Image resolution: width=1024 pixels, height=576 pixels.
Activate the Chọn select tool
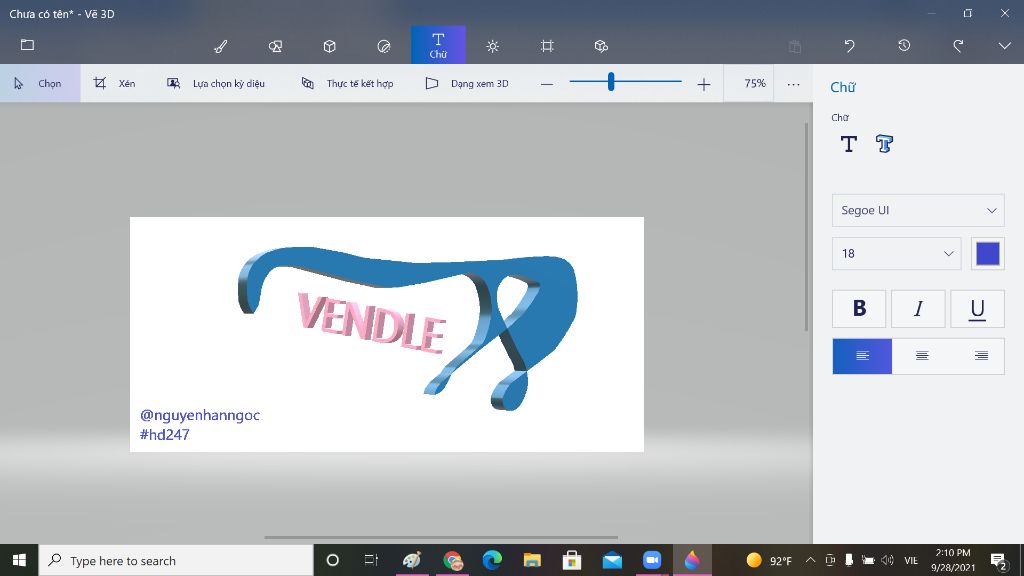(x=40, y=83)
